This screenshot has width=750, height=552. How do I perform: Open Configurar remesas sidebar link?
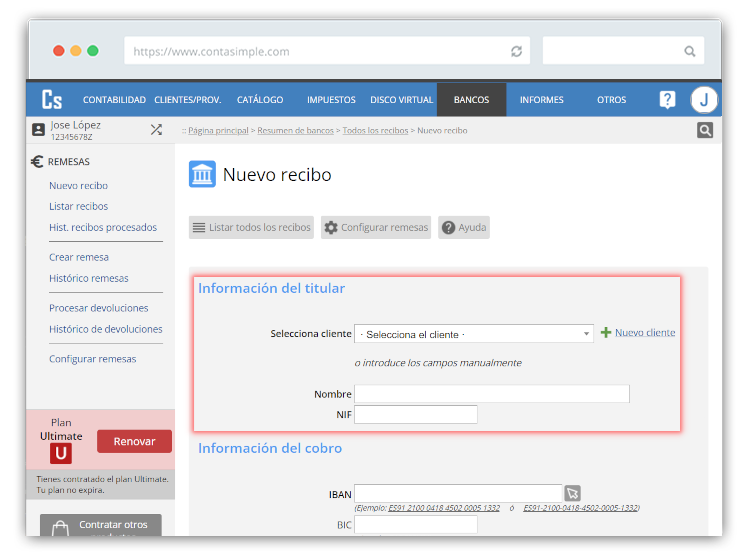[x=93, y=359]
